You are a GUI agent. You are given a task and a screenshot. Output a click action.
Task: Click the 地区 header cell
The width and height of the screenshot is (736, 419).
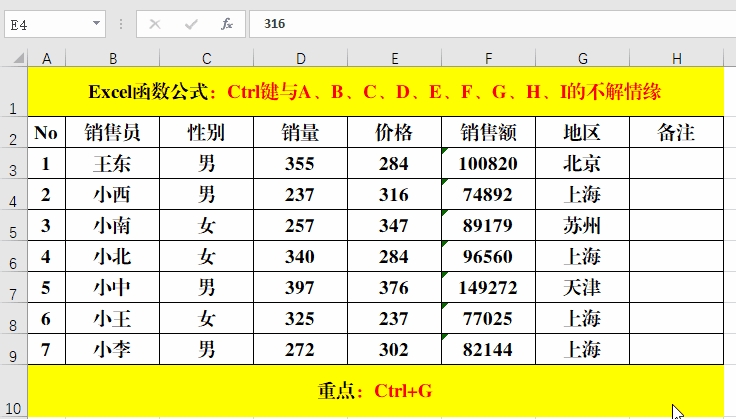583,132
